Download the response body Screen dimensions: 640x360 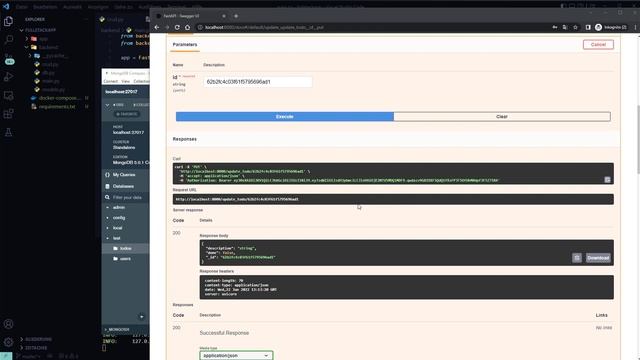tap(598, 258)
